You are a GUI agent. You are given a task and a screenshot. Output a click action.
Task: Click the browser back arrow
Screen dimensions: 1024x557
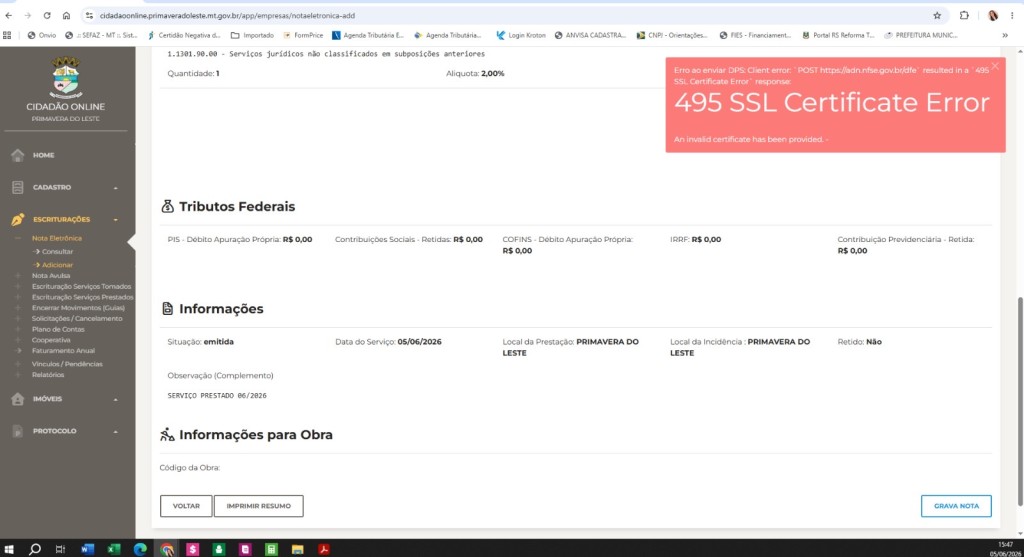tap(8, 16)
